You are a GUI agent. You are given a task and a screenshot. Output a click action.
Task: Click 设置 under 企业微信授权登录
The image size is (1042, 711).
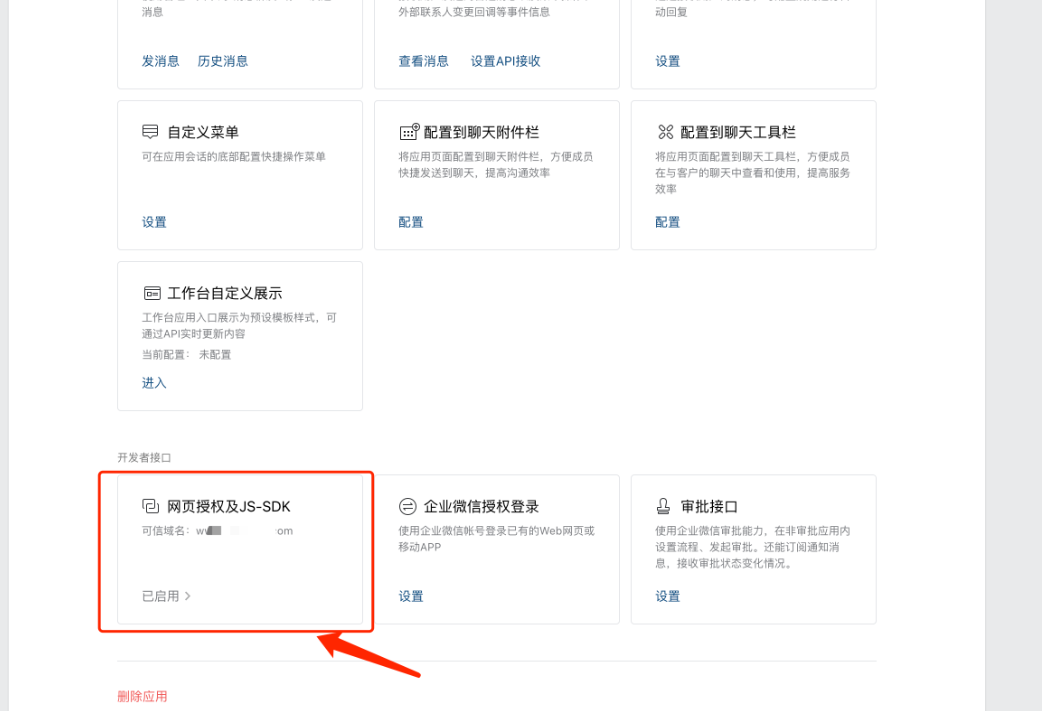pos(411,596)
